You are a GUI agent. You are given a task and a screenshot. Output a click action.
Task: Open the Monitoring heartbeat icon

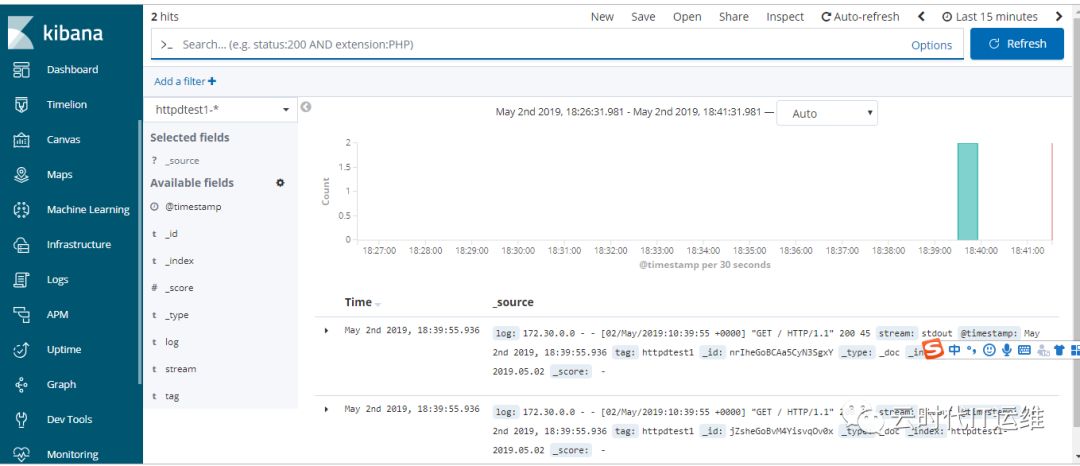[x=21, y=454]
